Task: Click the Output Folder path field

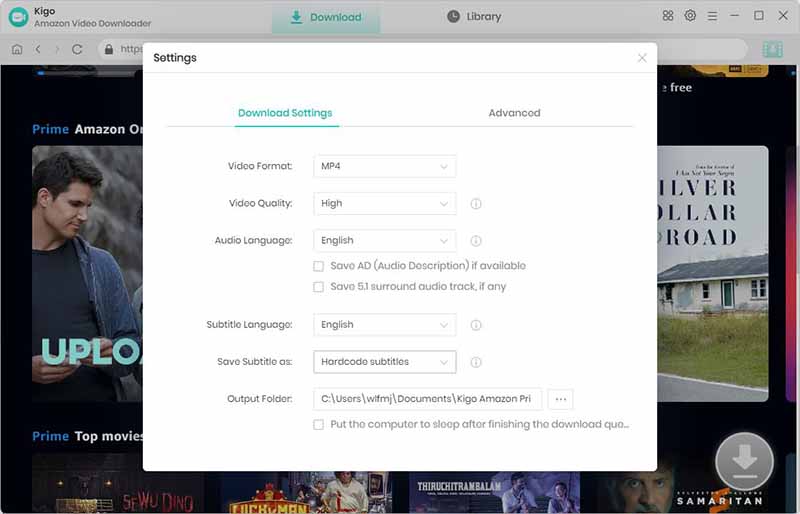Action: click(x=427, y=399)
